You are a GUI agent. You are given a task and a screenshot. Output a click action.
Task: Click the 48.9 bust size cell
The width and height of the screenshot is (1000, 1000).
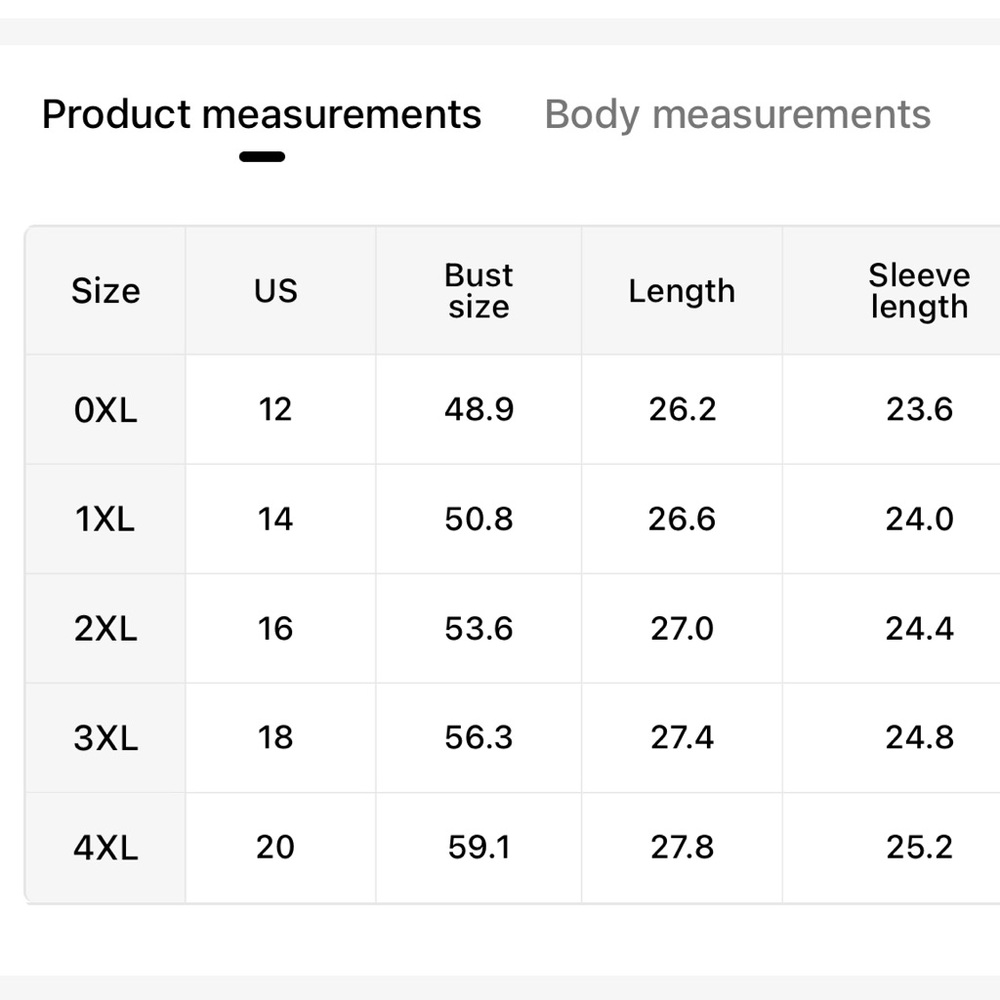479,409
